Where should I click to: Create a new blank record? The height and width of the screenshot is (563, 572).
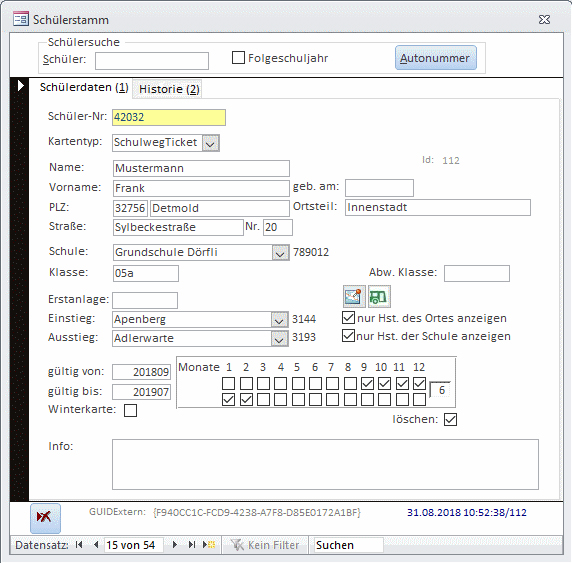click(209, 545)
